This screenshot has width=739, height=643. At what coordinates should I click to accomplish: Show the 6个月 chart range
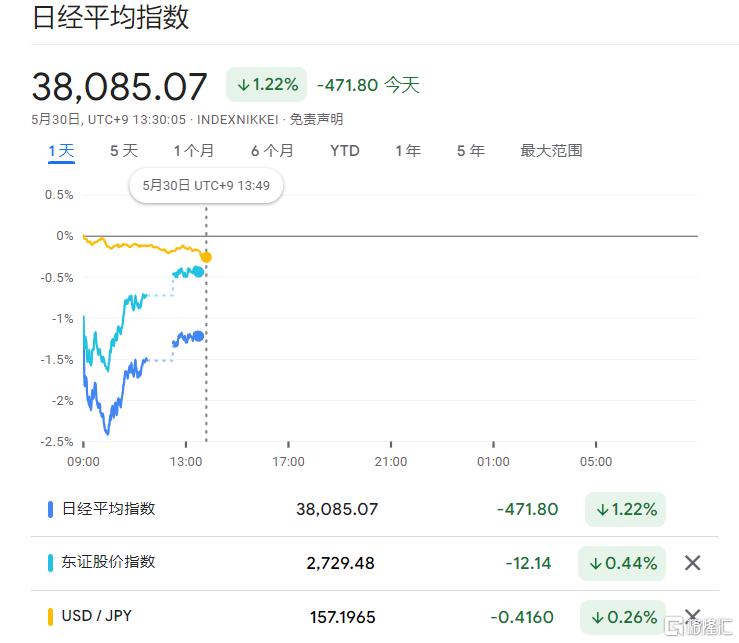tap(272, 151)
